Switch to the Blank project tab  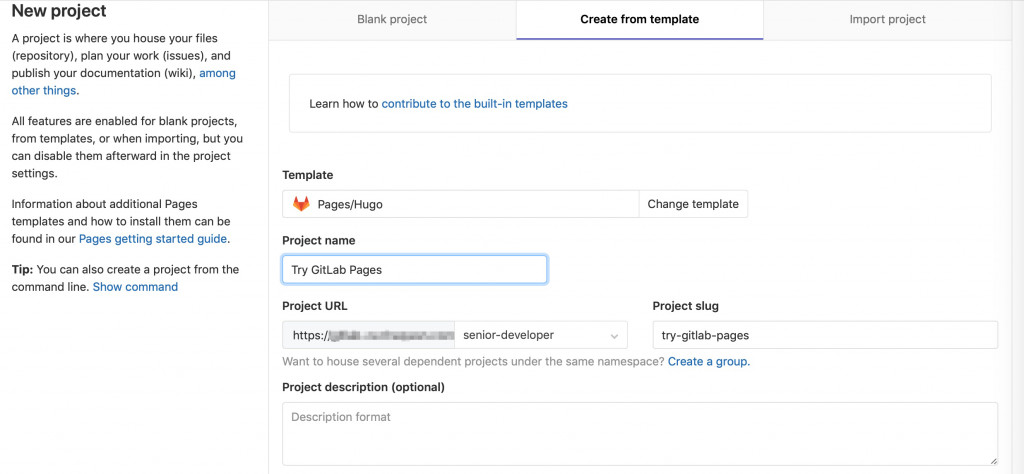point(392,19)
